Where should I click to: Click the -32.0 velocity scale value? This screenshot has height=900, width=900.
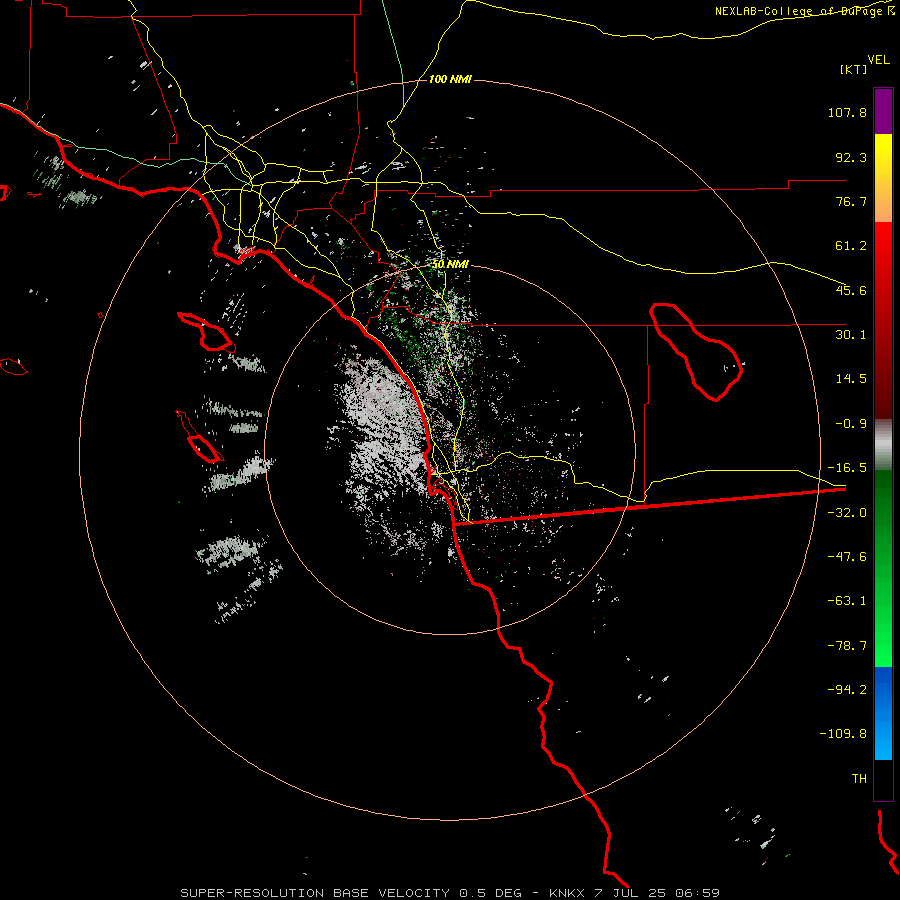(847, 513)
